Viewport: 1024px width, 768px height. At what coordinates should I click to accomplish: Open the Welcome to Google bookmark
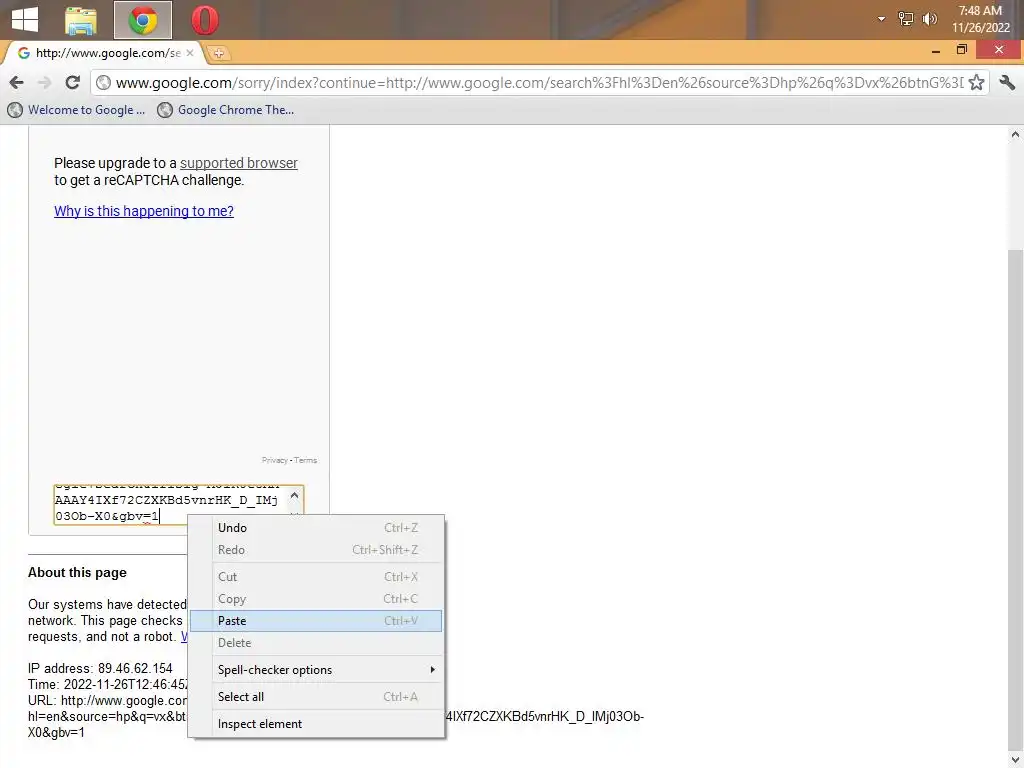[76, 110]
